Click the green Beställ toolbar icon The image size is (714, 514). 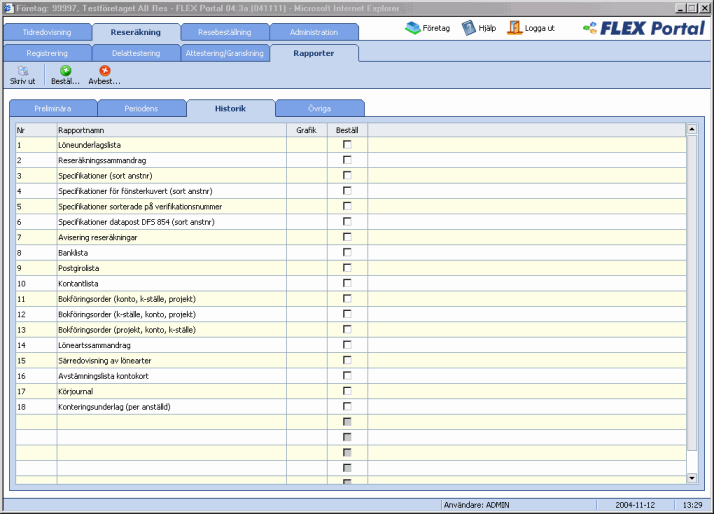65,70
